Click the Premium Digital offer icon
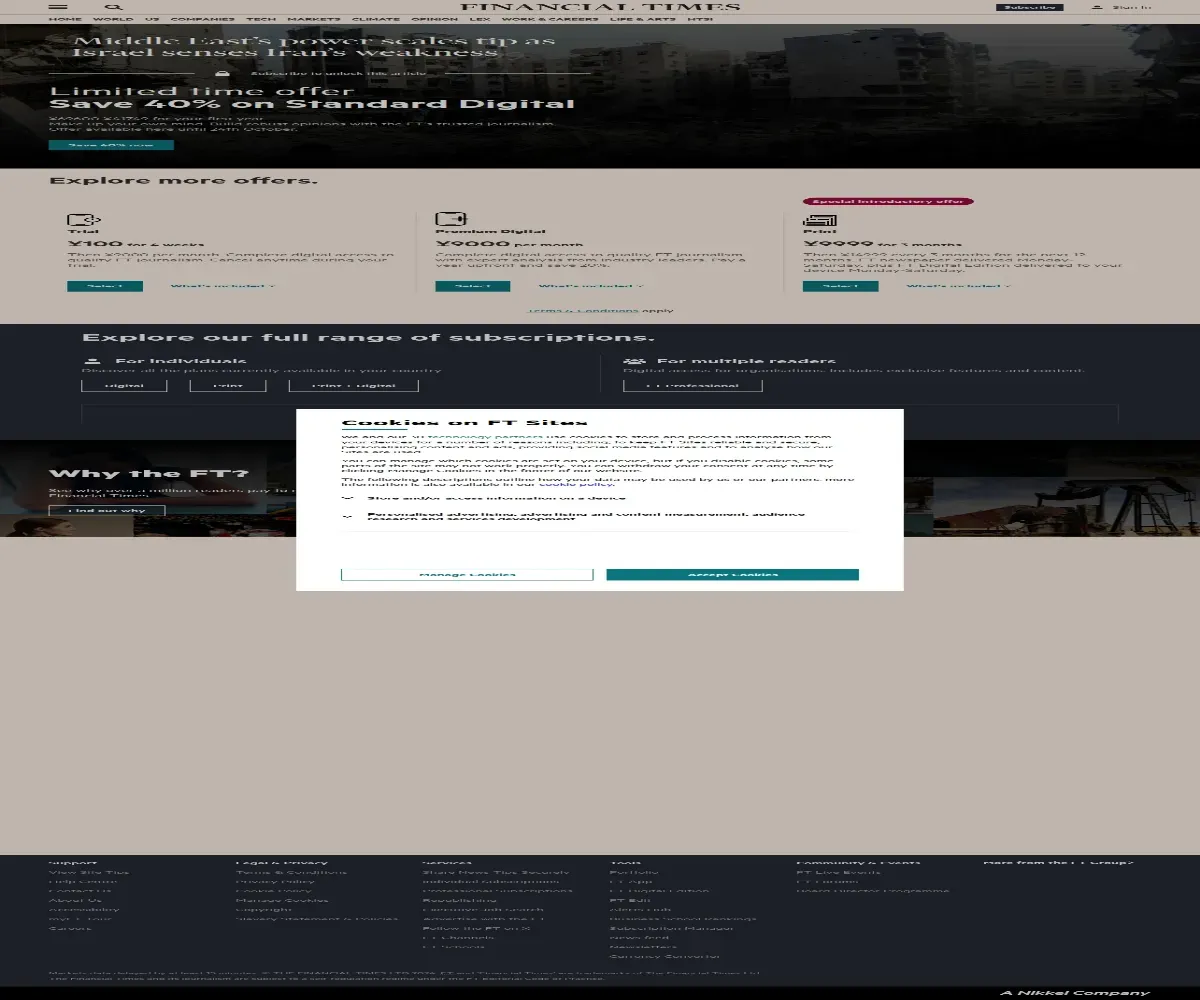 451,219
